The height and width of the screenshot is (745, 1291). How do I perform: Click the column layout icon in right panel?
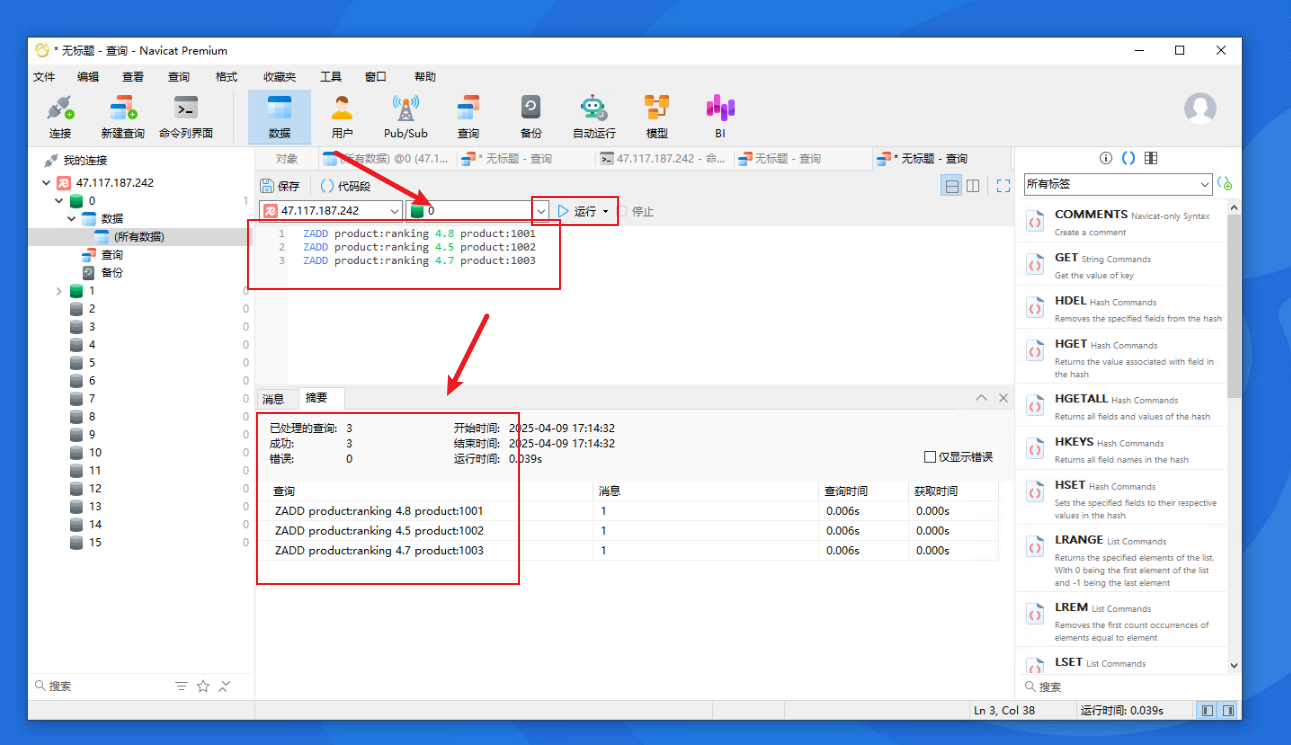tap(1151, 158)
